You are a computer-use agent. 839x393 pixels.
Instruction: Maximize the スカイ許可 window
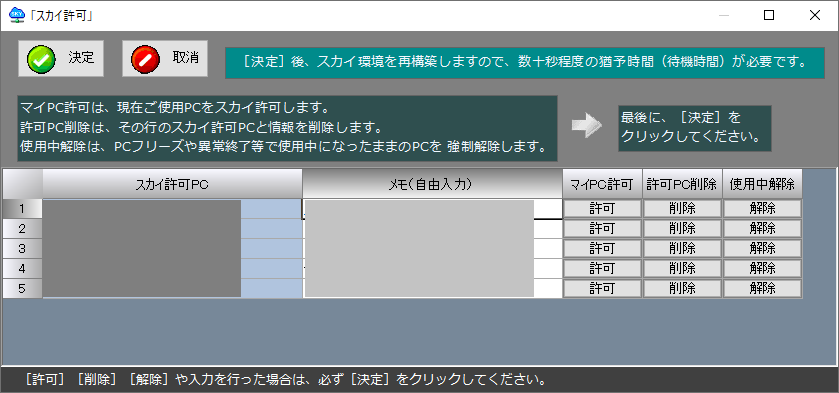click(x=769, y=16)
